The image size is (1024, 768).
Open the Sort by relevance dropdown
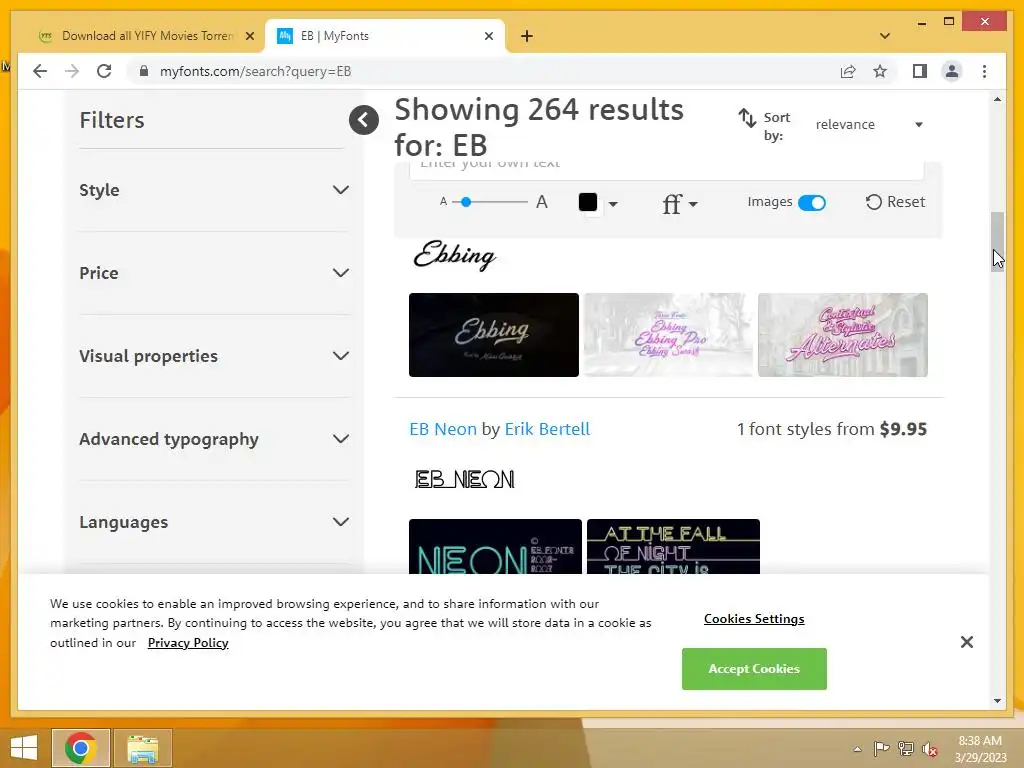coord(869,124)
